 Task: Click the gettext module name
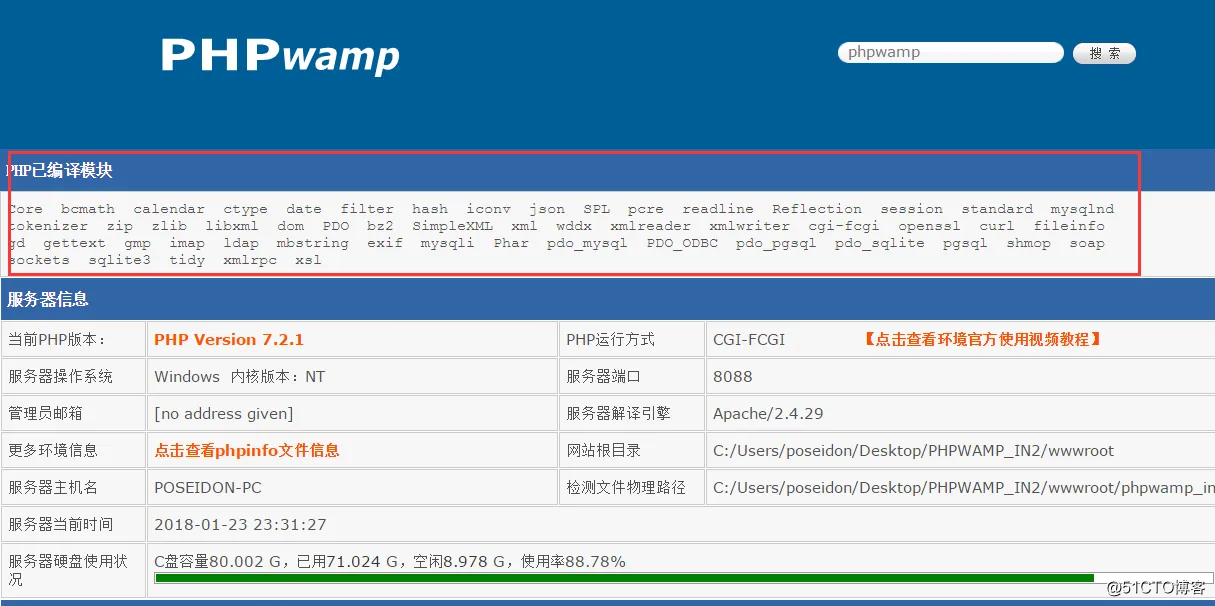click(x=74, y=243)
